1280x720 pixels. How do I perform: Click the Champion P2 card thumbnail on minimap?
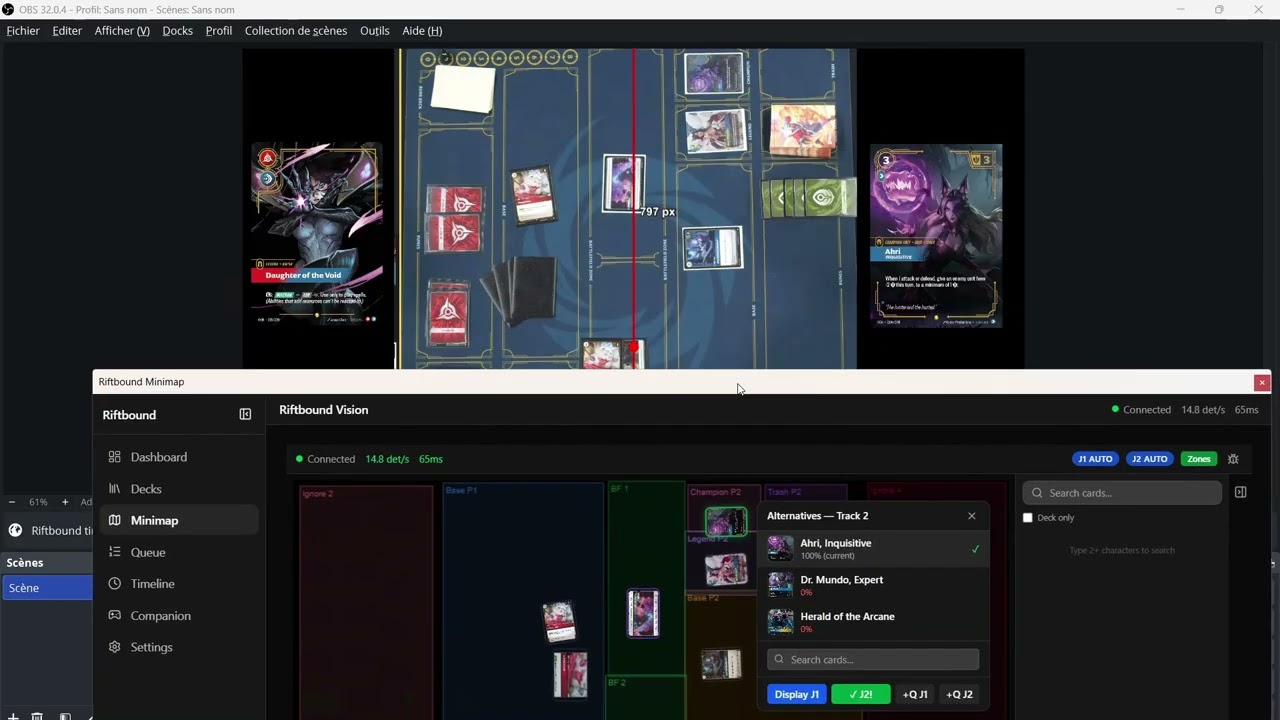click(726, 521)
